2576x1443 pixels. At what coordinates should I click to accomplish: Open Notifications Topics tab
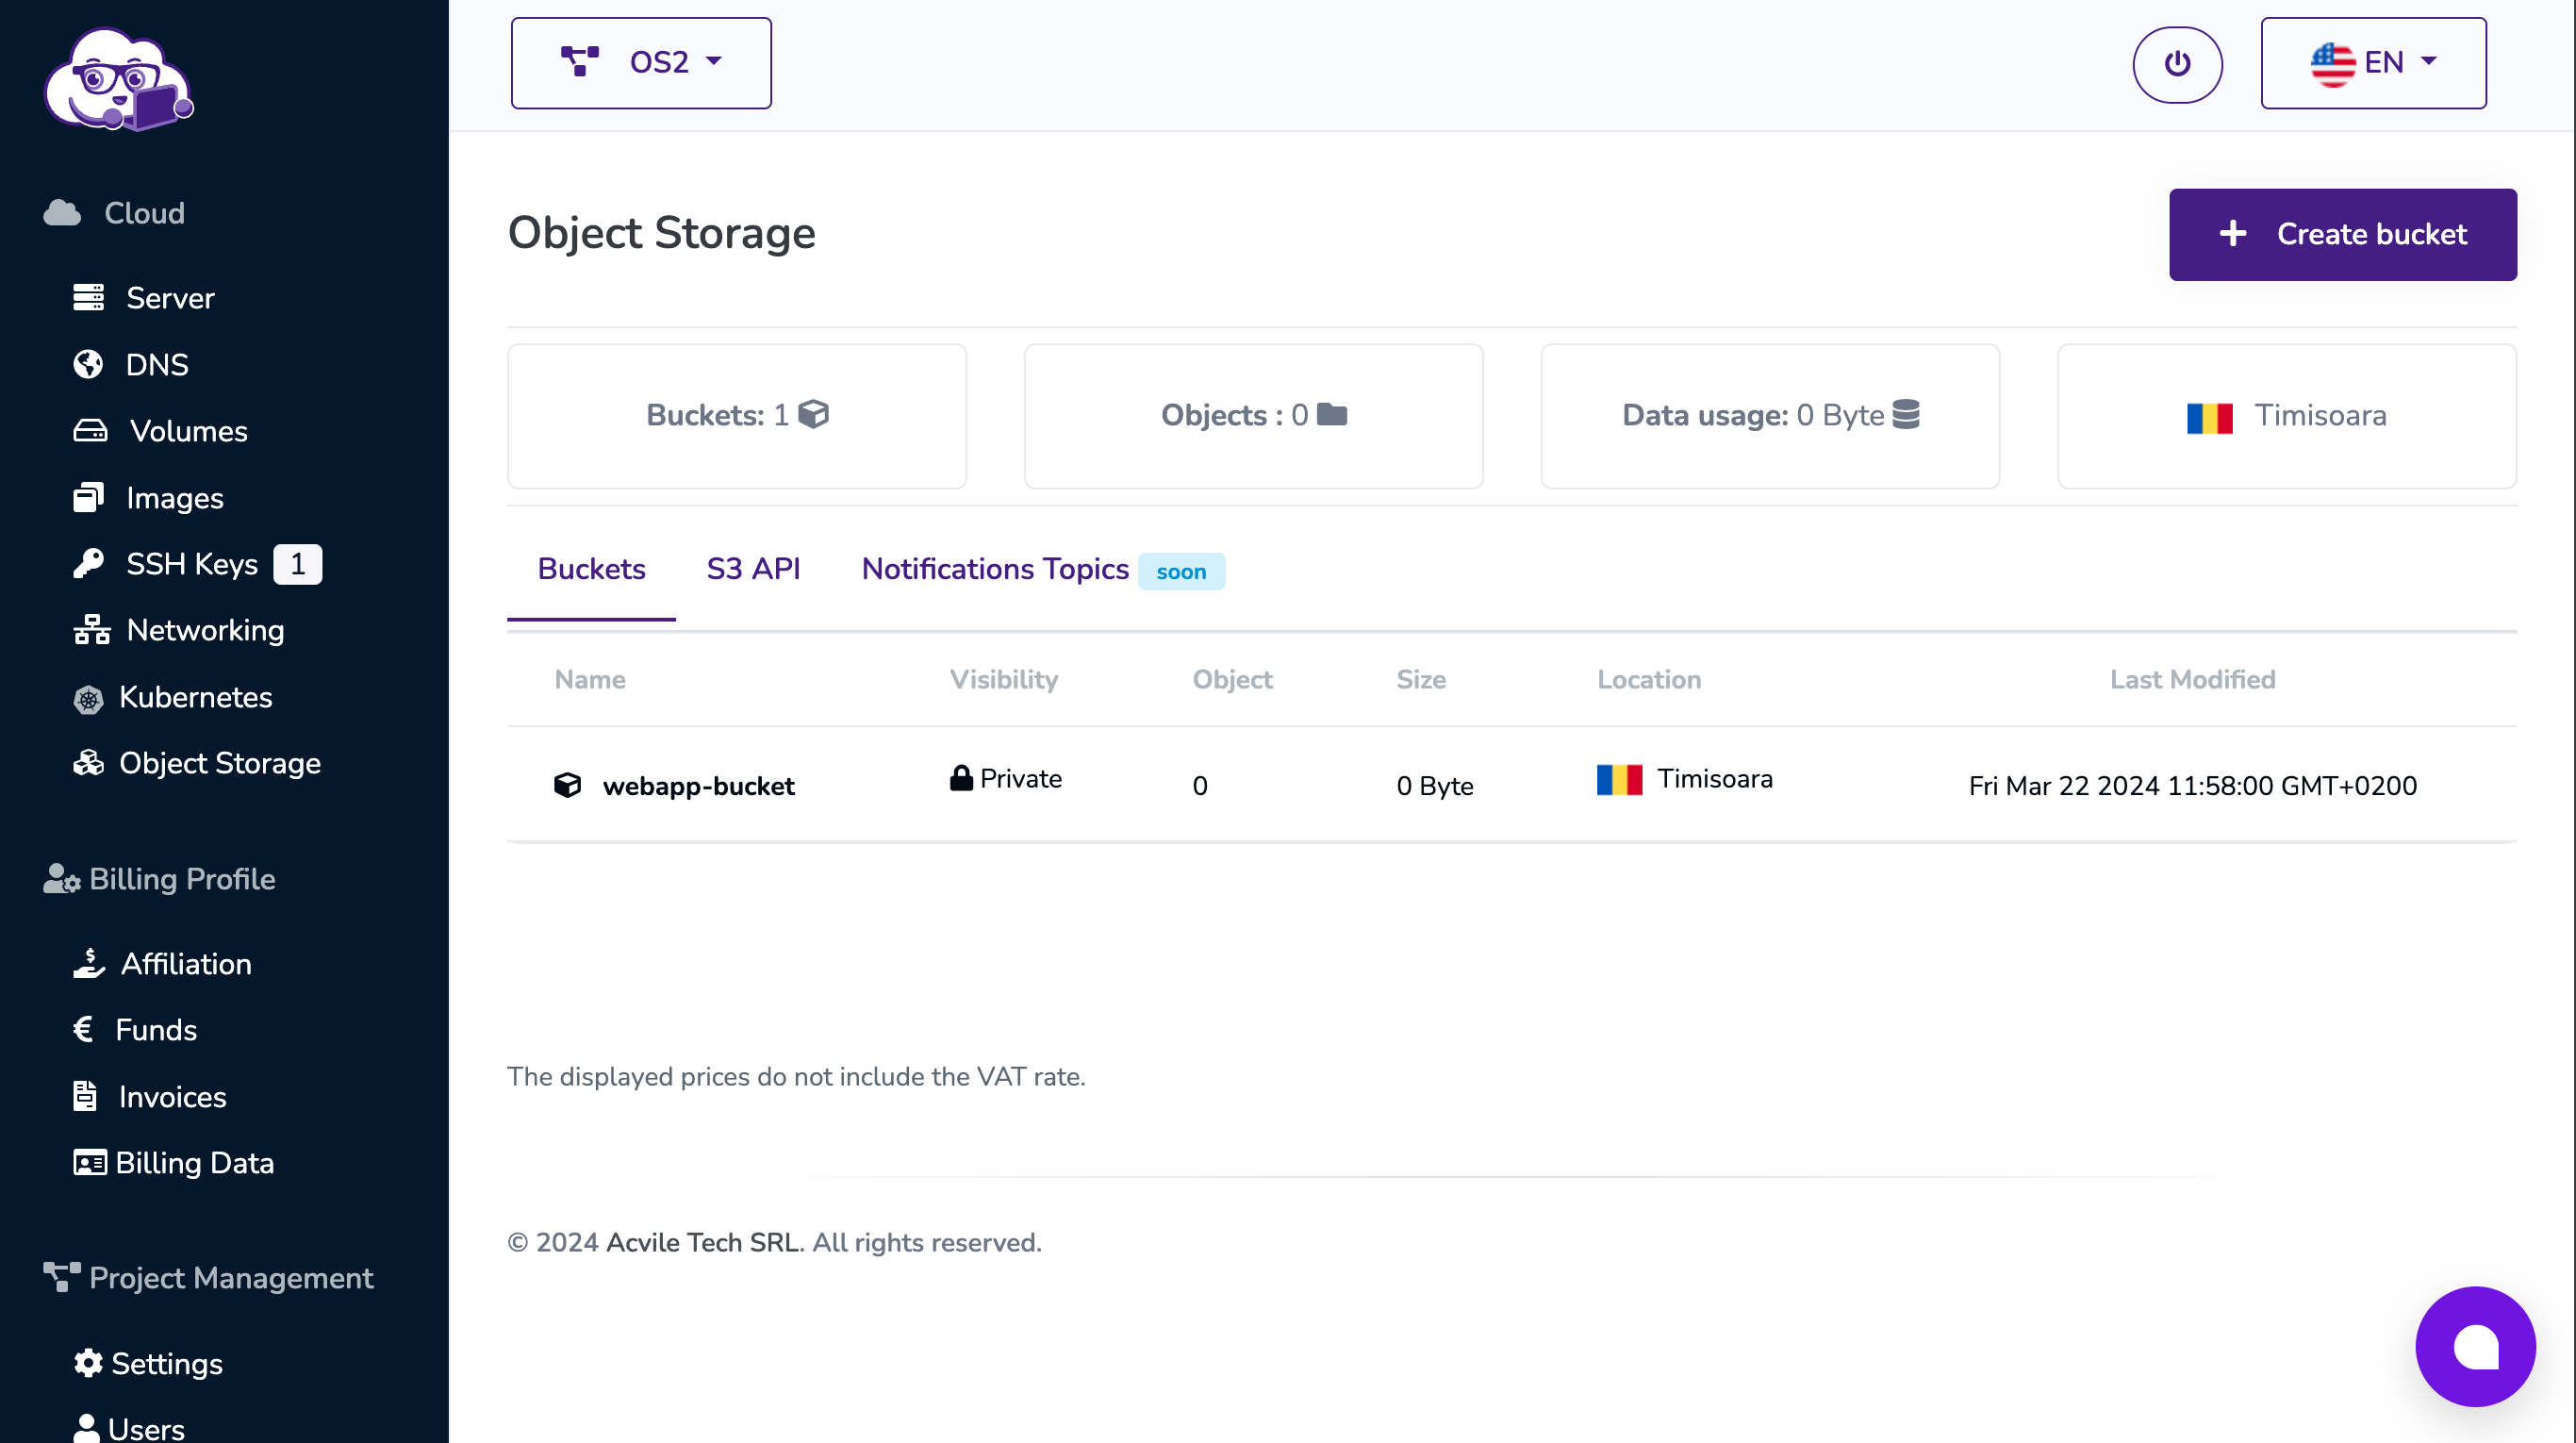994,569
